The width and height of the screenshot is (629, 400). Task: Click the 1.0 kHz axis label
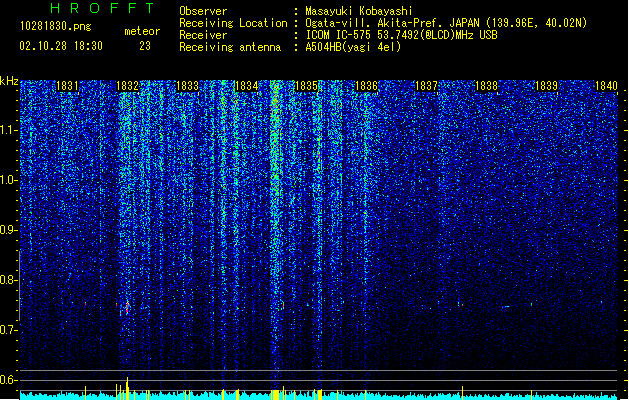point(8,180)
